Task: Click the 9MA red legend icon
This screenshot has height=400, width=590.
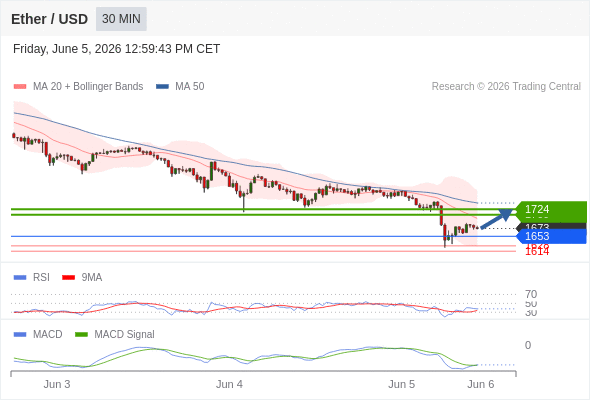Action: 68,278
